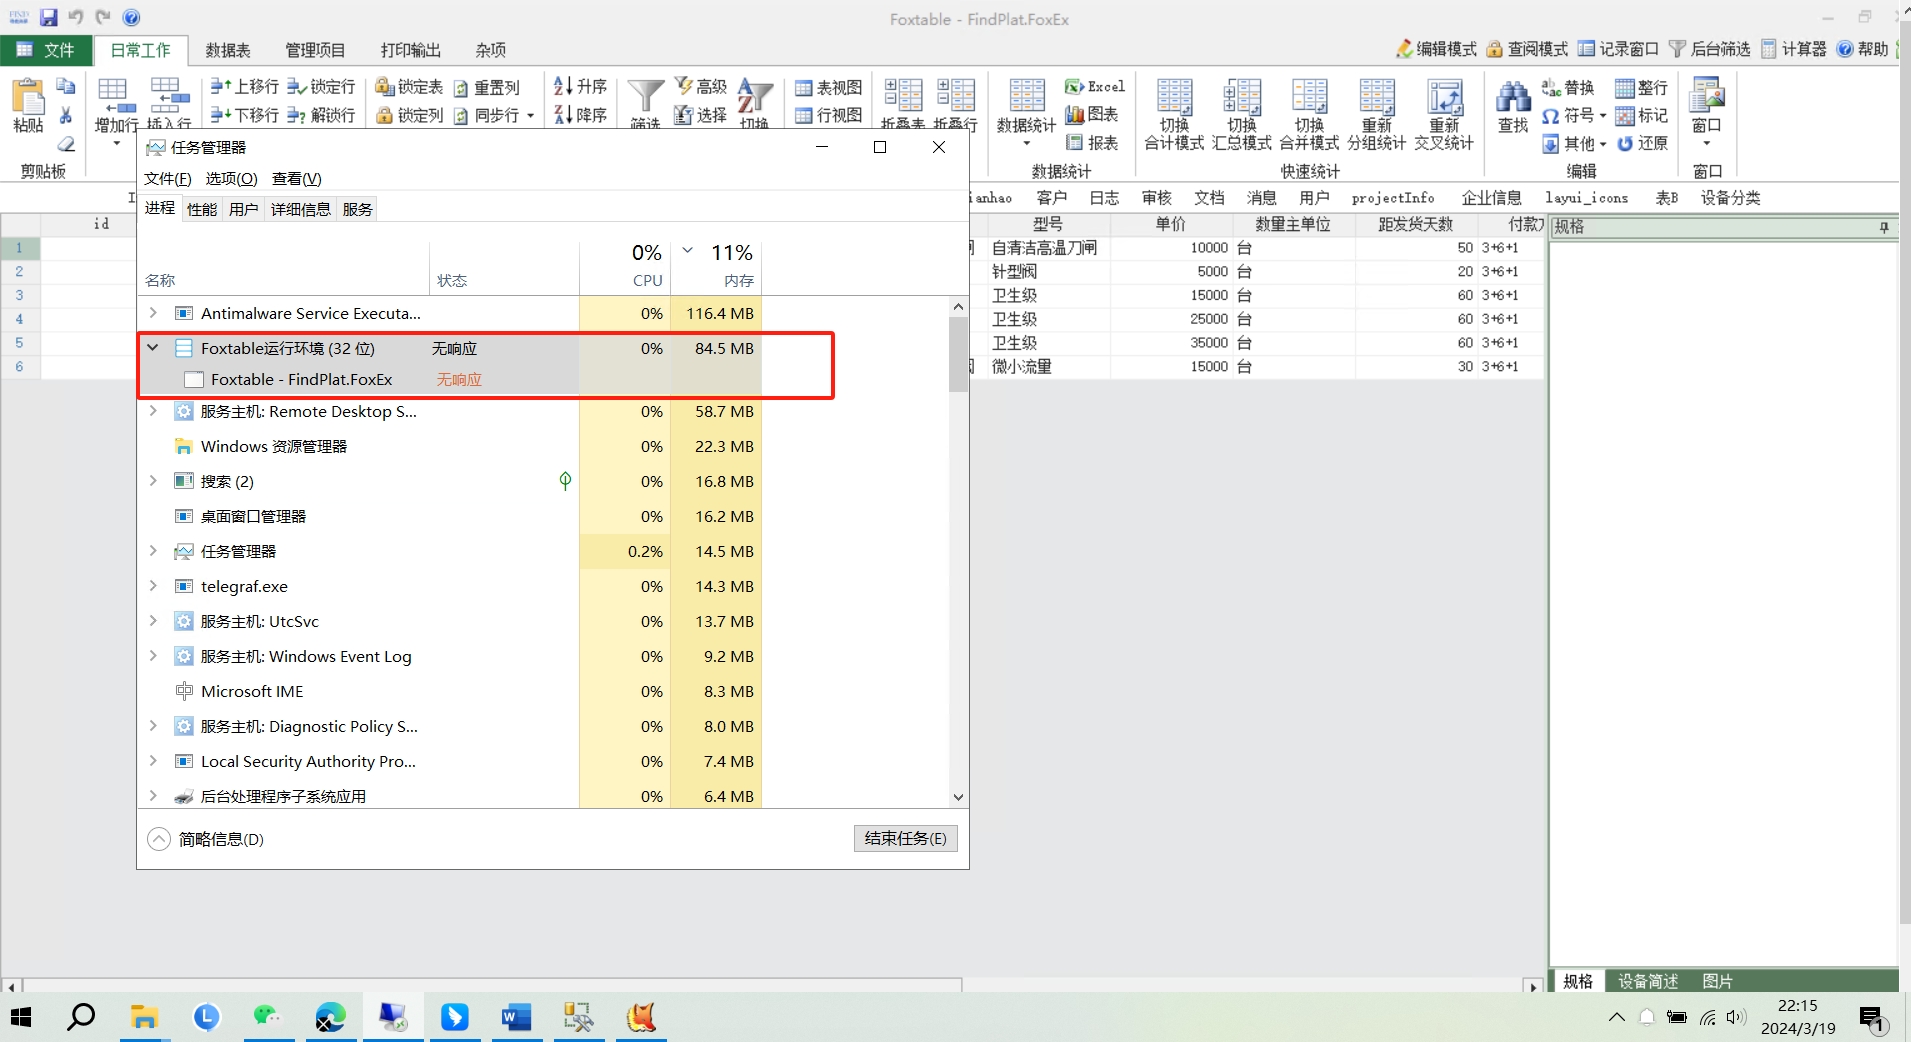Open 报表 report tool

(1092, 143)
